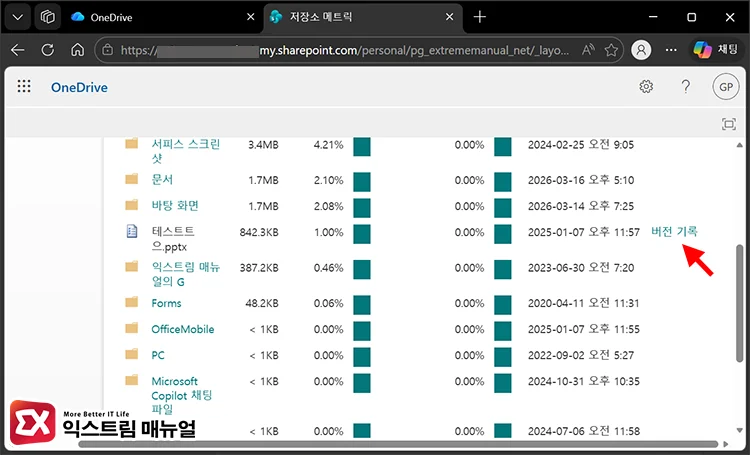
Task: Open the help question mark
Action: pyautogui.click(x=685, y=87)
